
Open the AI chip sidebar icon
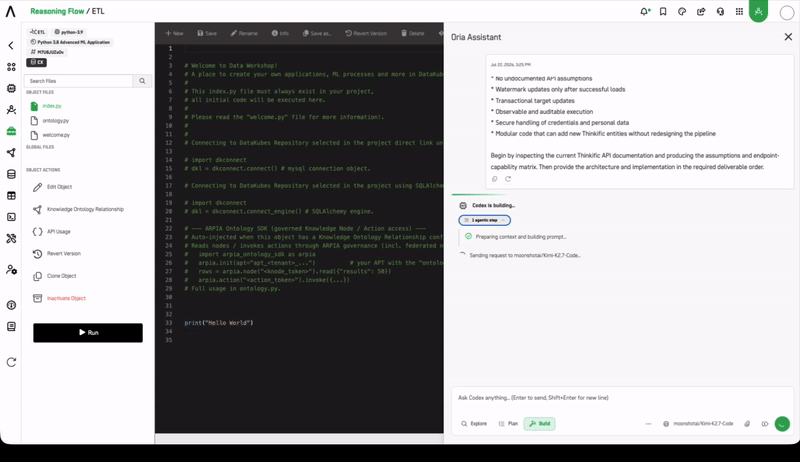point(11,88)
